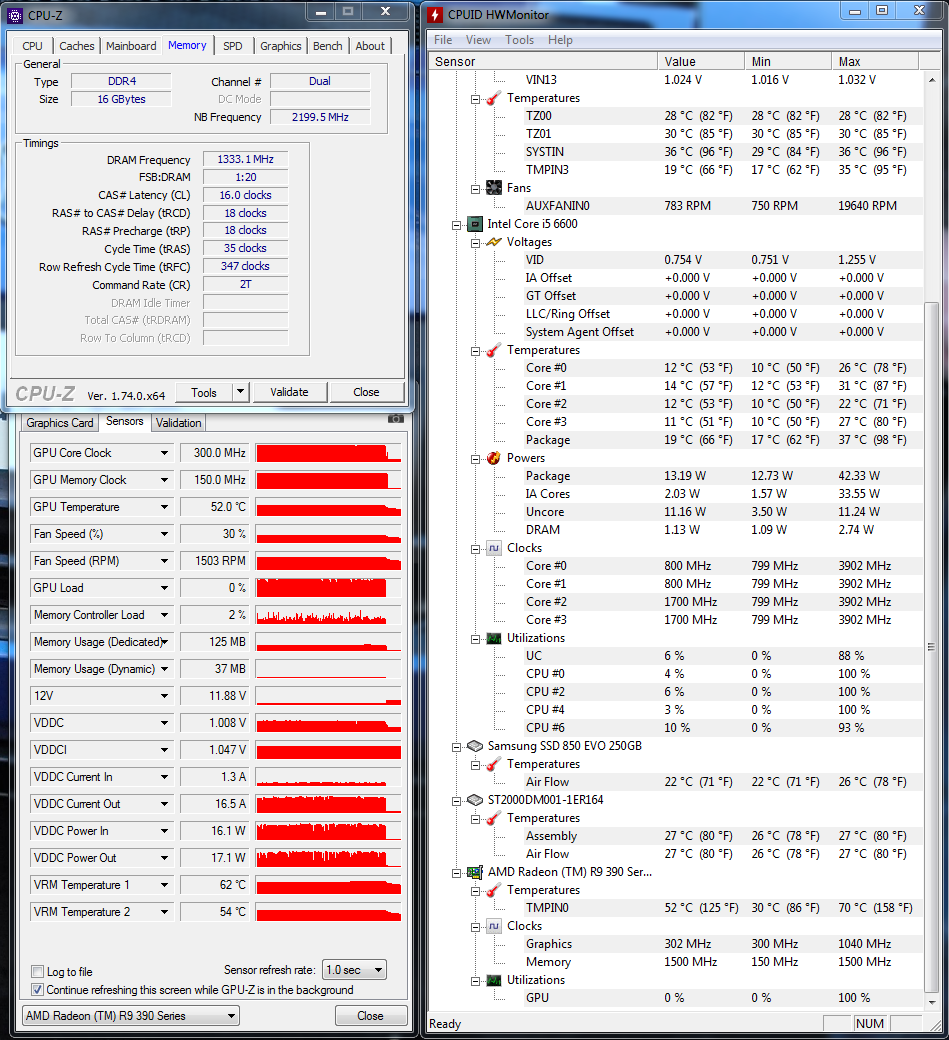Click the ST2000DM001 hard drive icon
Viewport: 949px width, 1040px height.
tap(475, 800)
